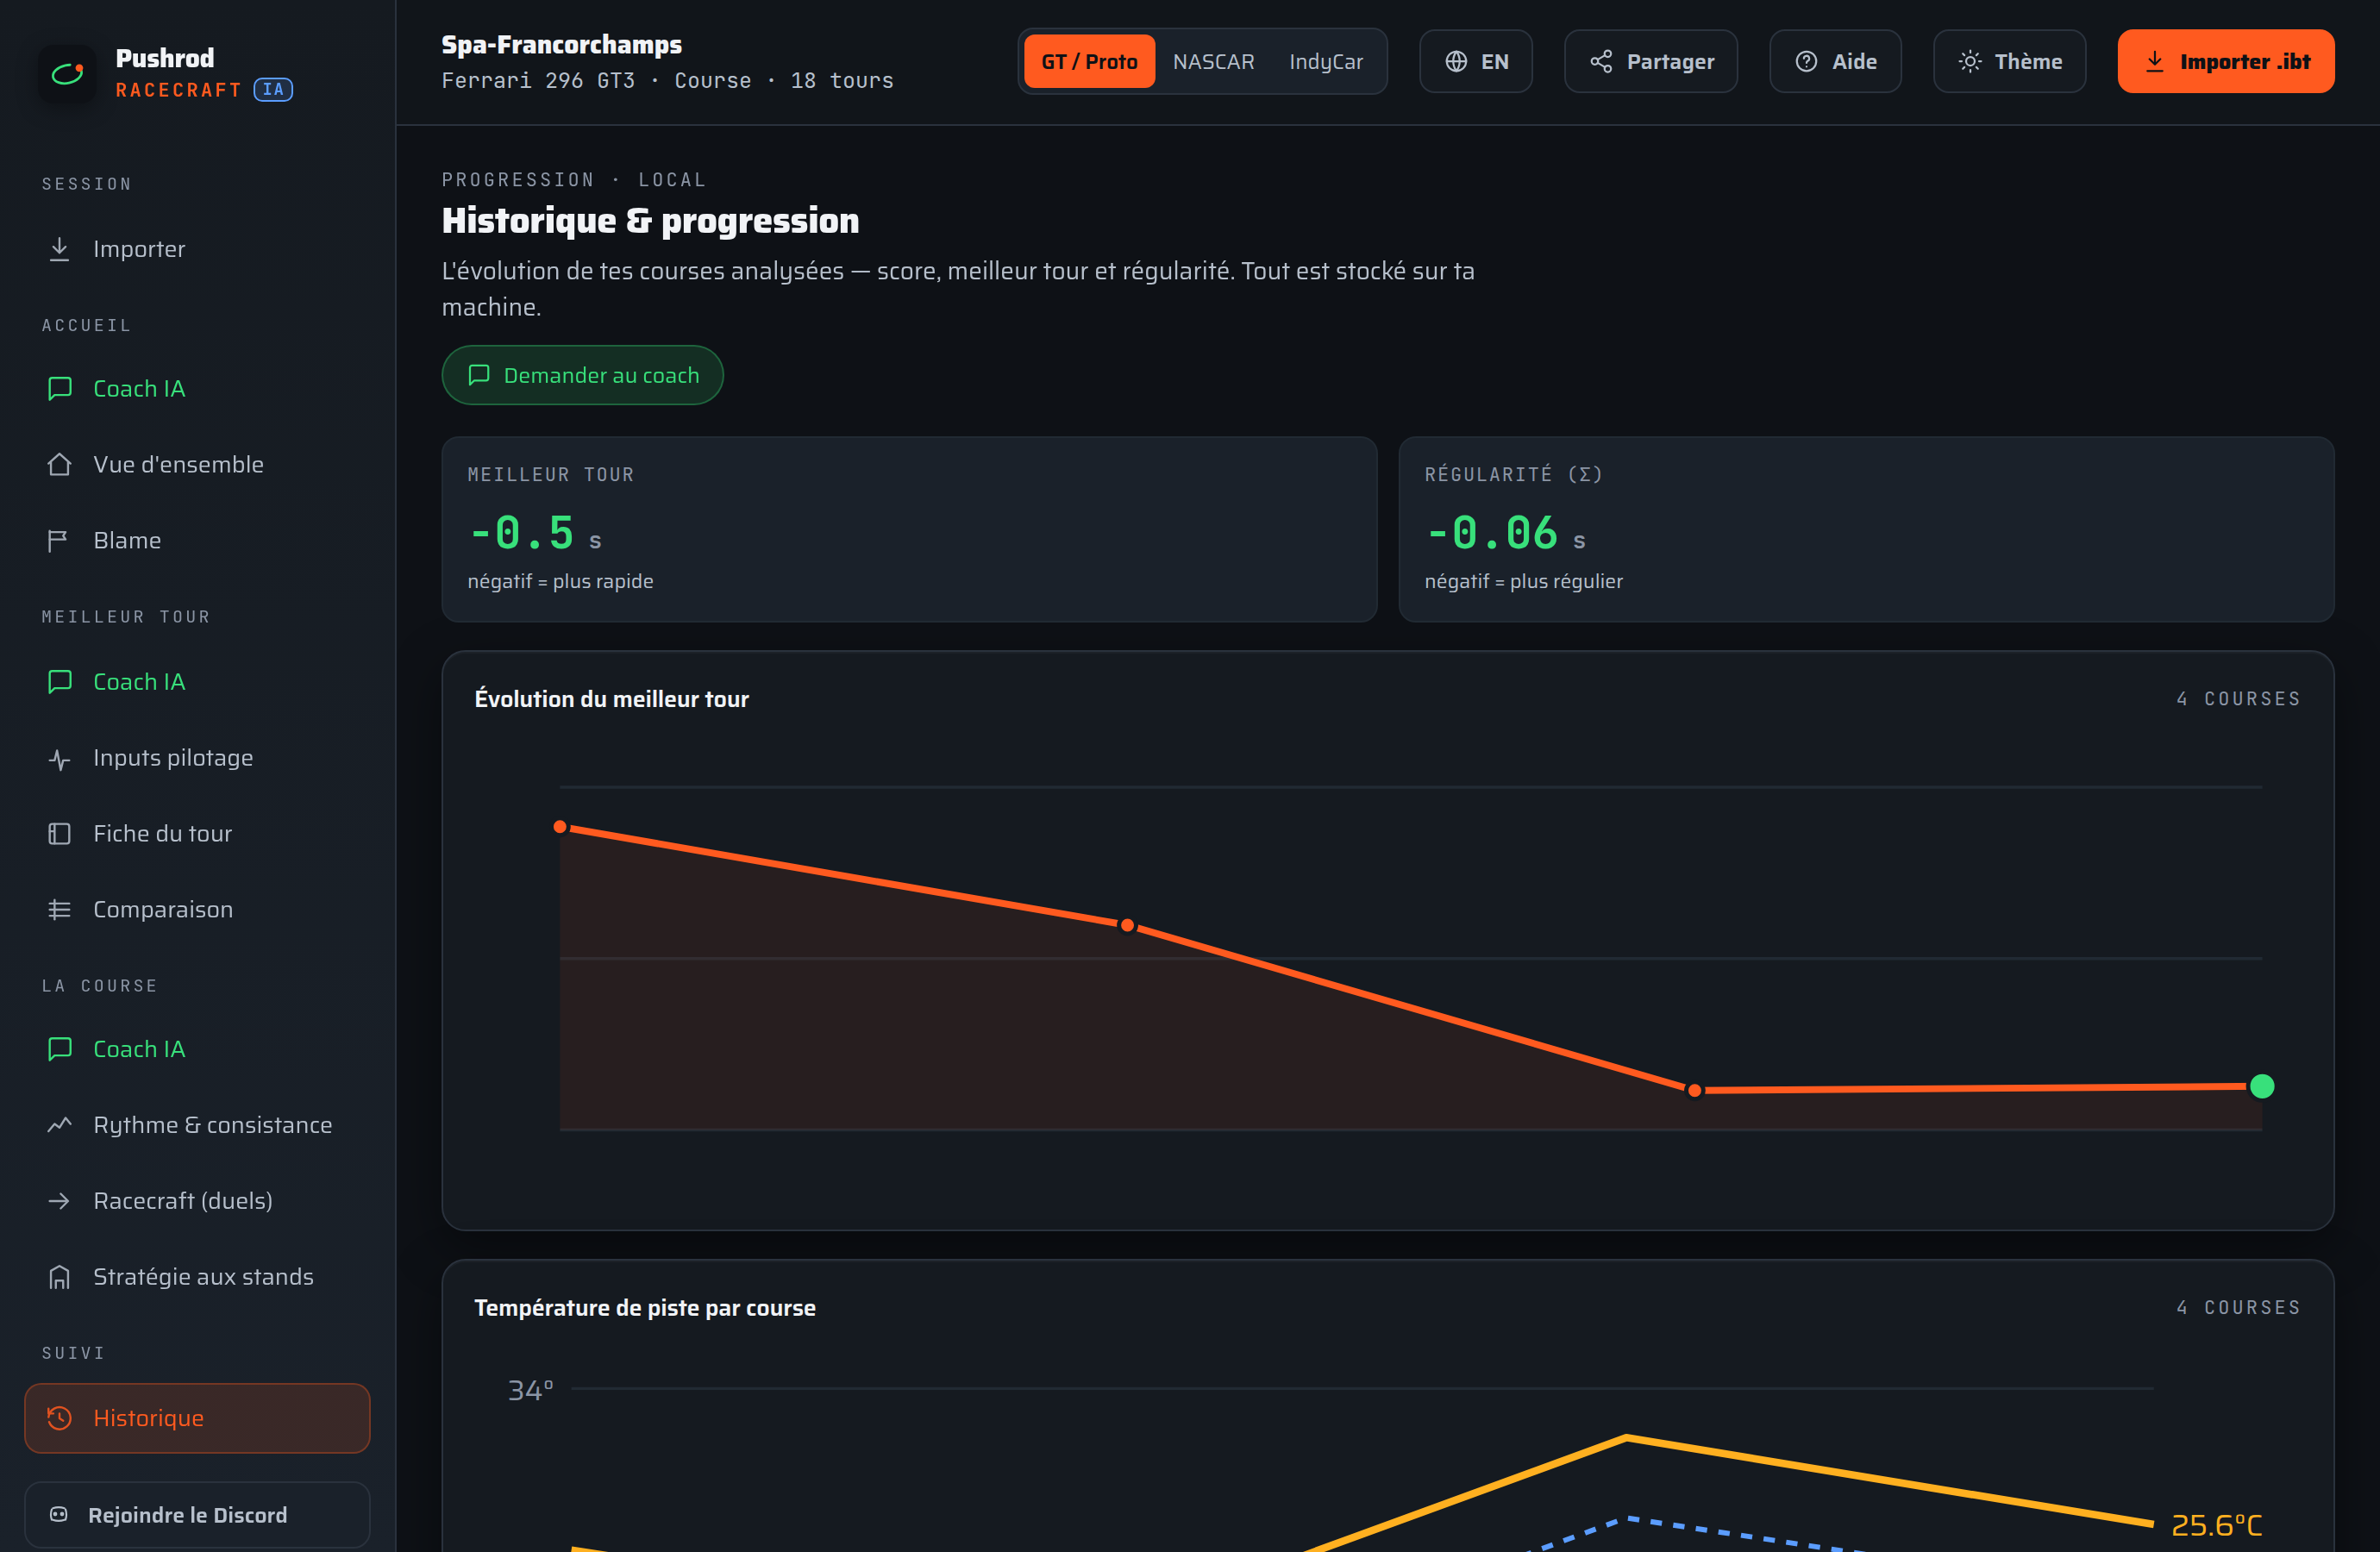Click the 'négatif = plus rapide' note

(561, 581)
